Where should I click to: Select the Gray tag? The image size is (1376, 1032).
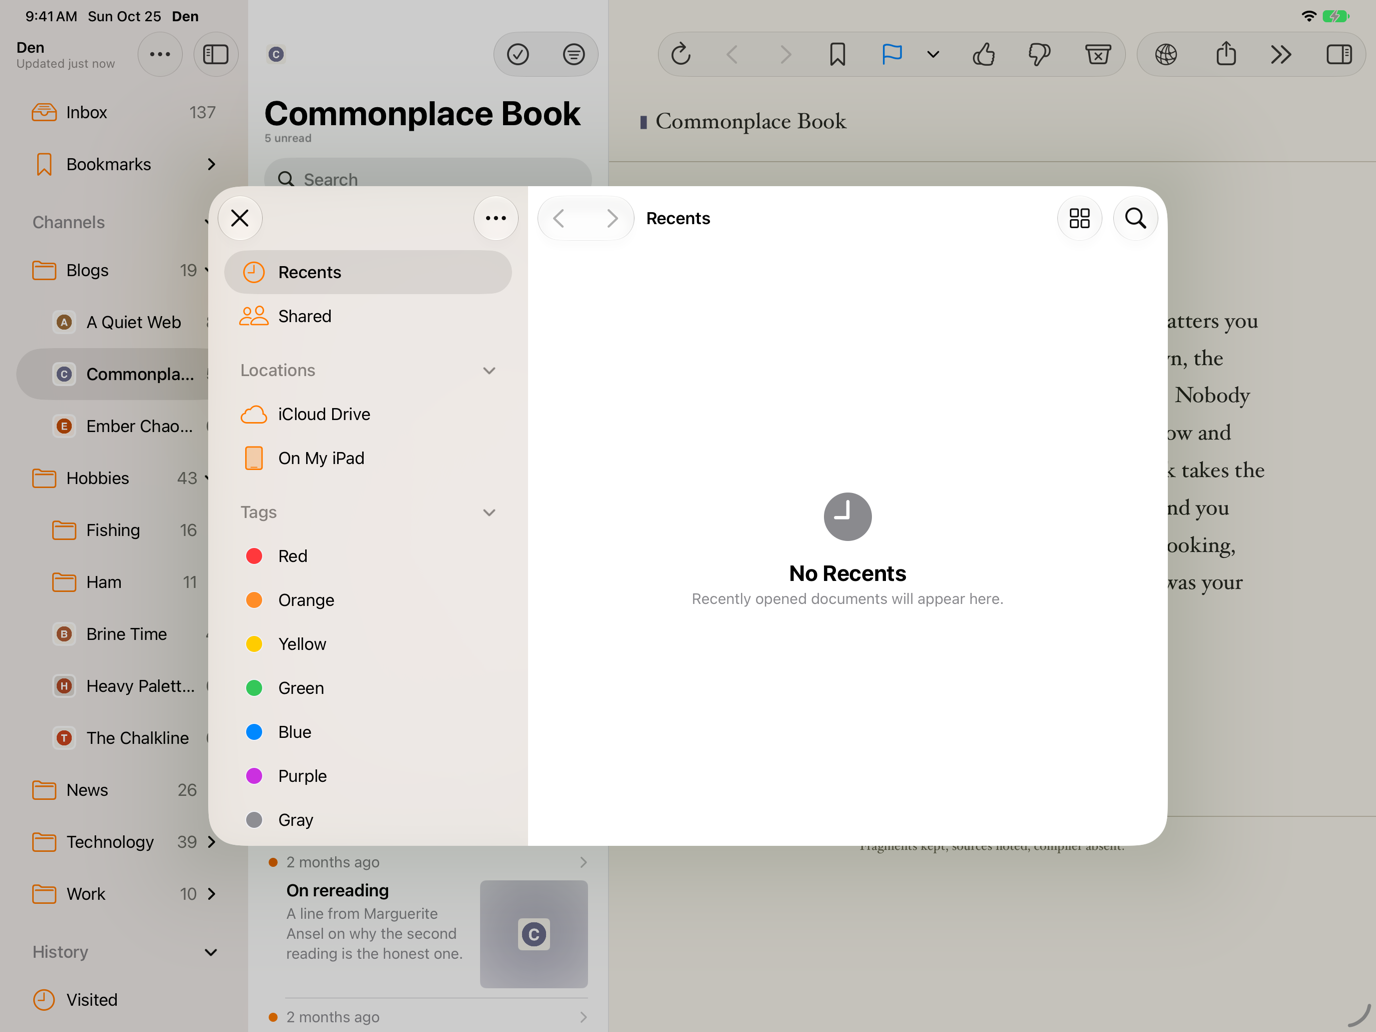368,820
